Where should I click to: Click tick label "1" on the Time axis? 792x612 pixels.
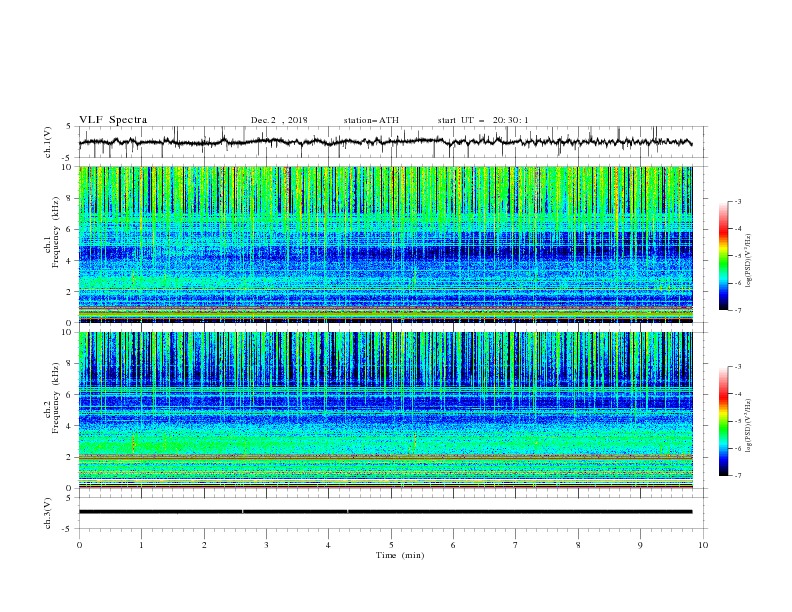click(x=142, y=545)
